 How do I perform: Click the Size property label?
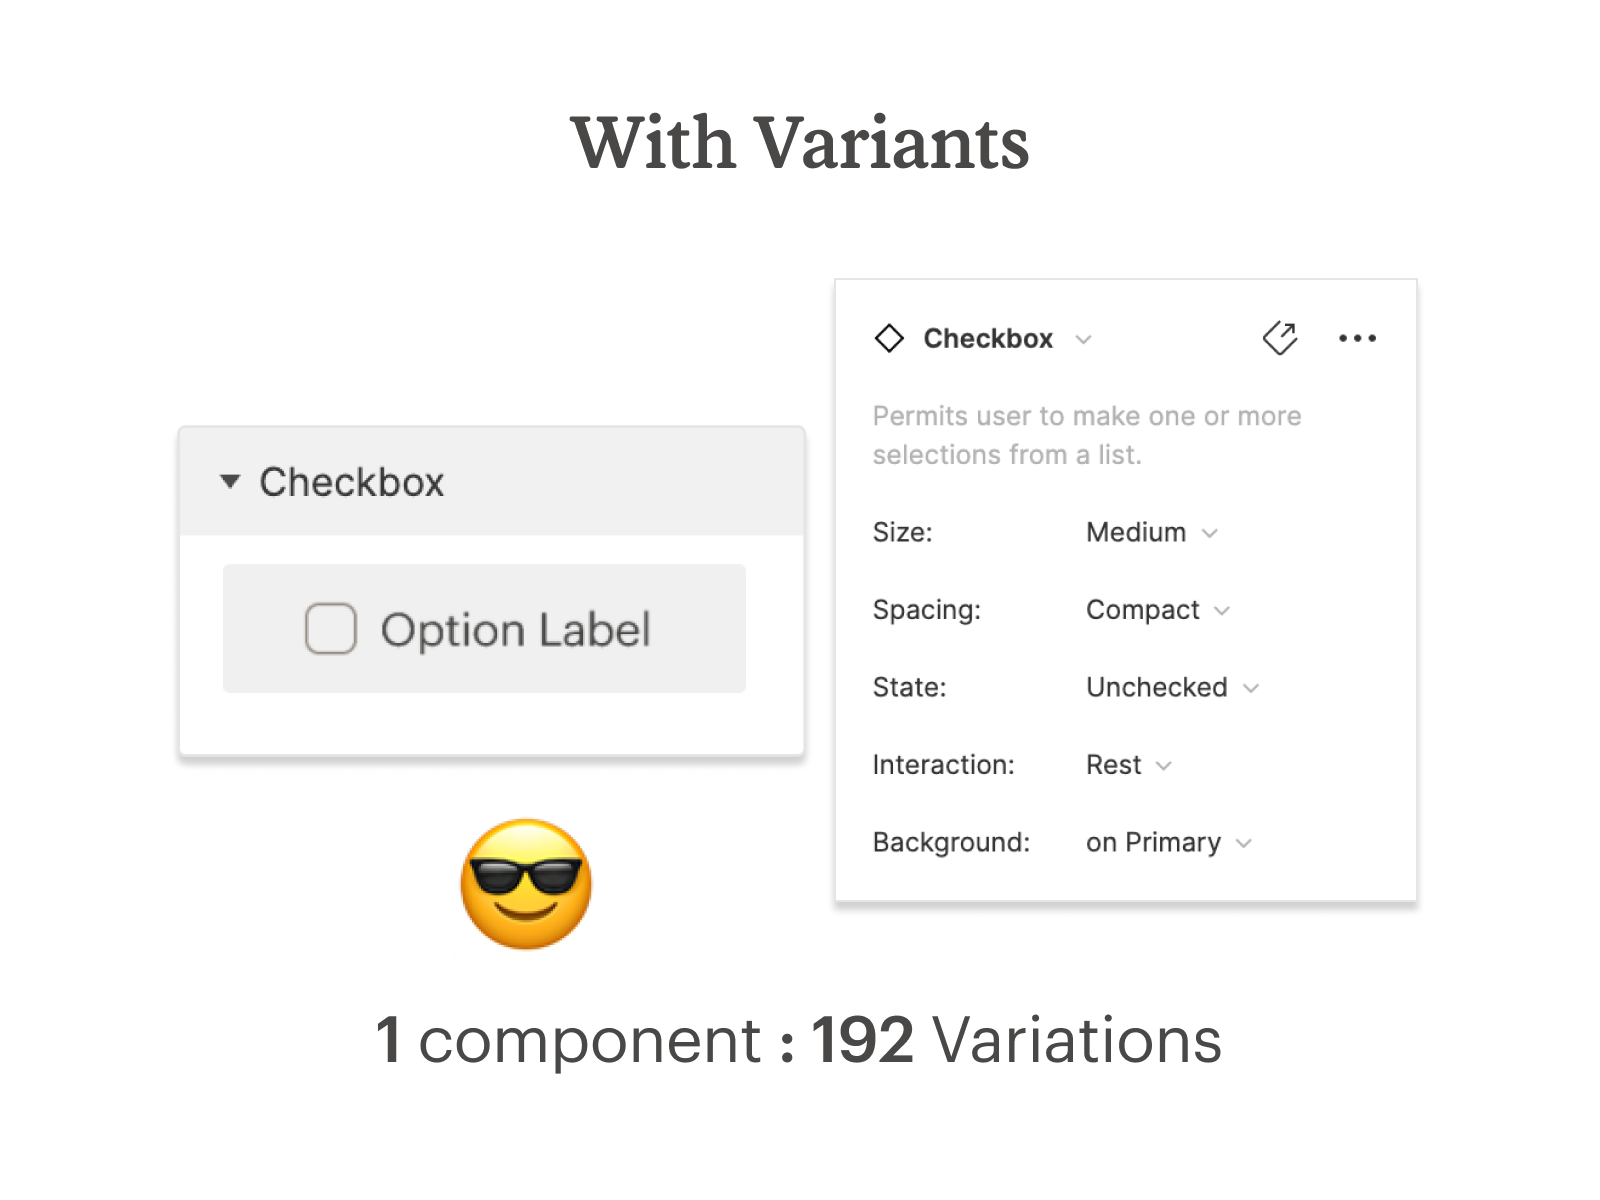point(902,532)
